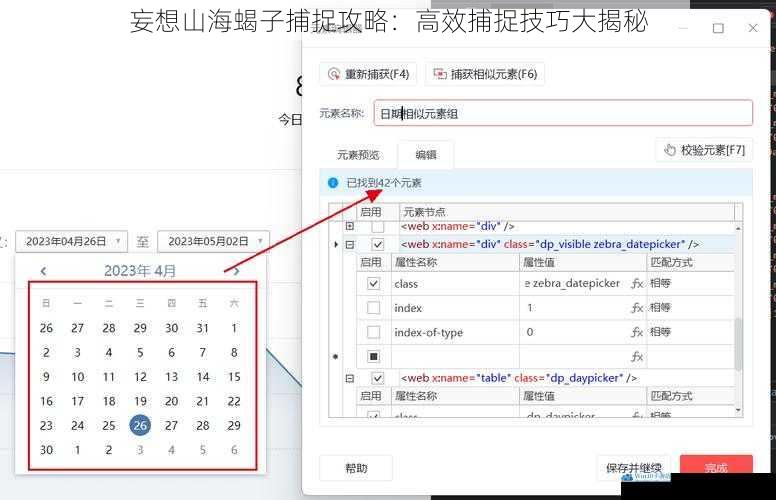Click the 保存并继续 button
Image resolution: width=776 pixels, height=500 pixels.
click(x=633, y=468)
